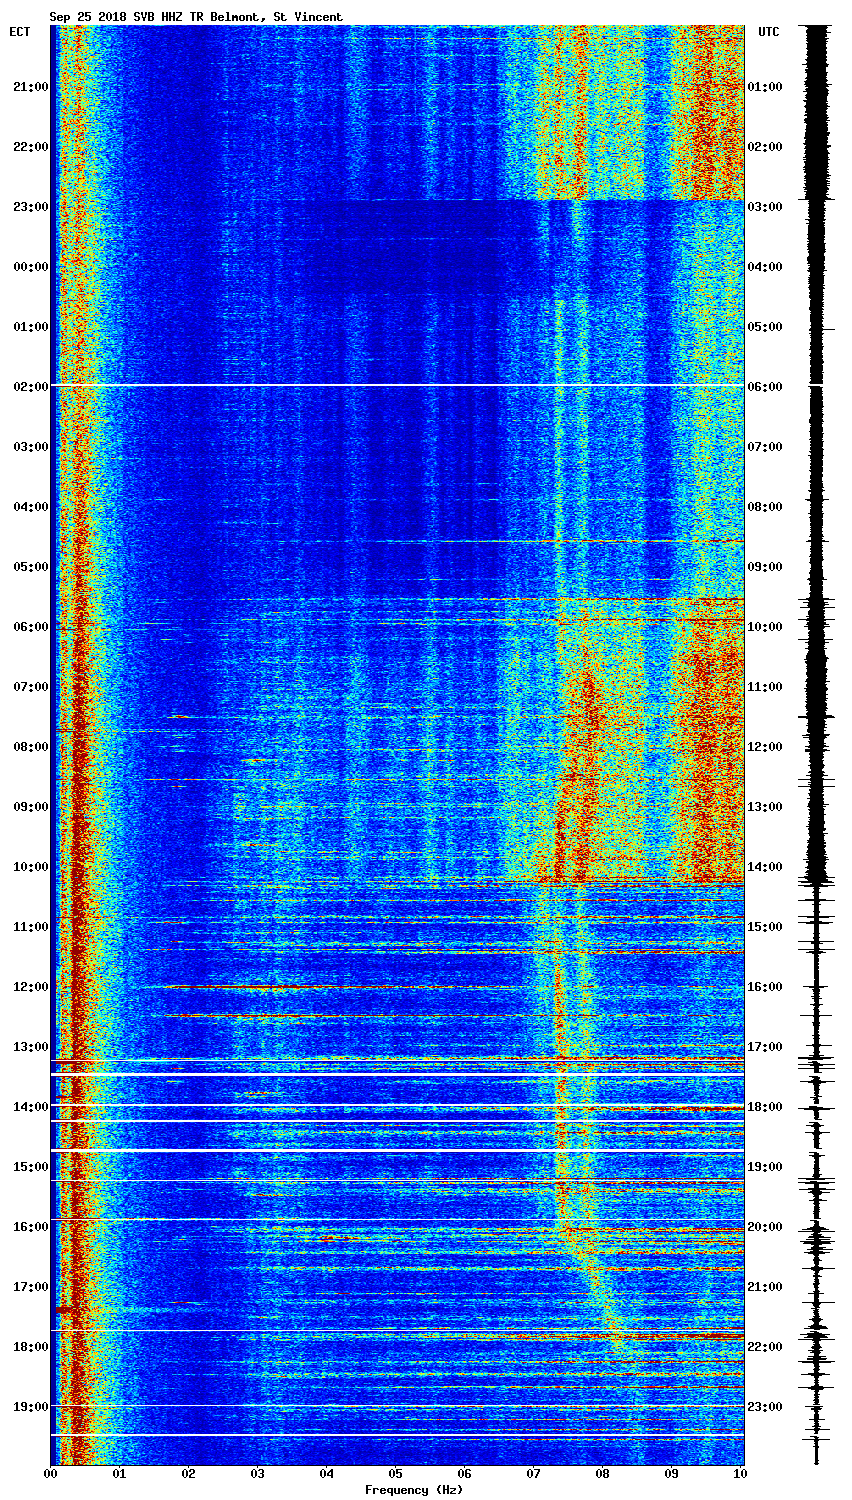Image resolution: width=852 pixels, height=1500 pixels.
Task: Click the '06' frequency tick label
Action: [x=465, y=1474]
